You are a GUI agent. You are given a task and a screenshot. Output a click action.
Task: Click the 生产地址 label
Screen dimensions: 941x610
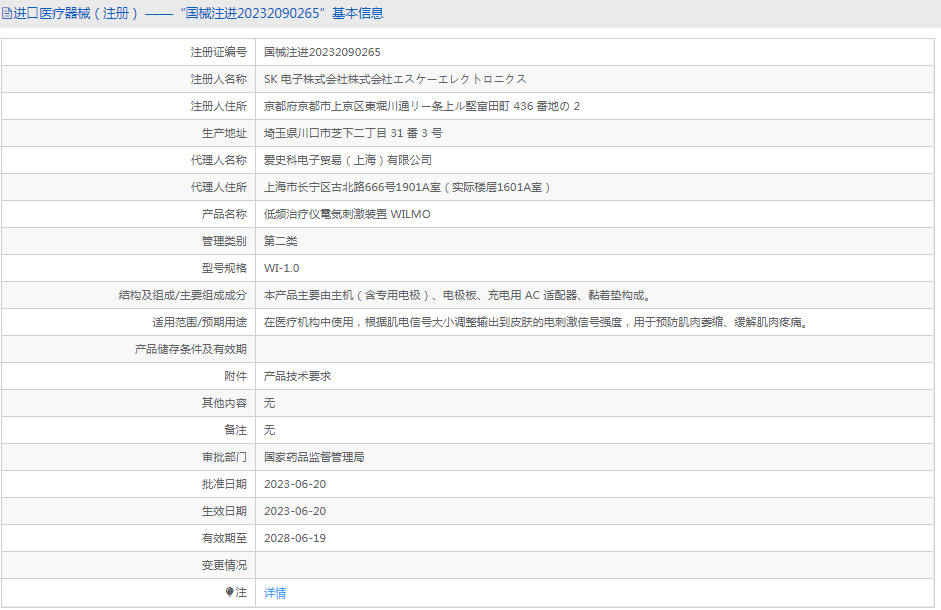[224, 133]
